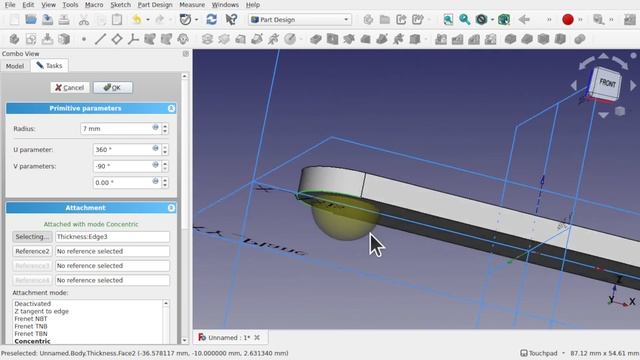The width and height of the screenshot is (640, 360).
Task: Select the Tasks tab
Action: (49, 66)
